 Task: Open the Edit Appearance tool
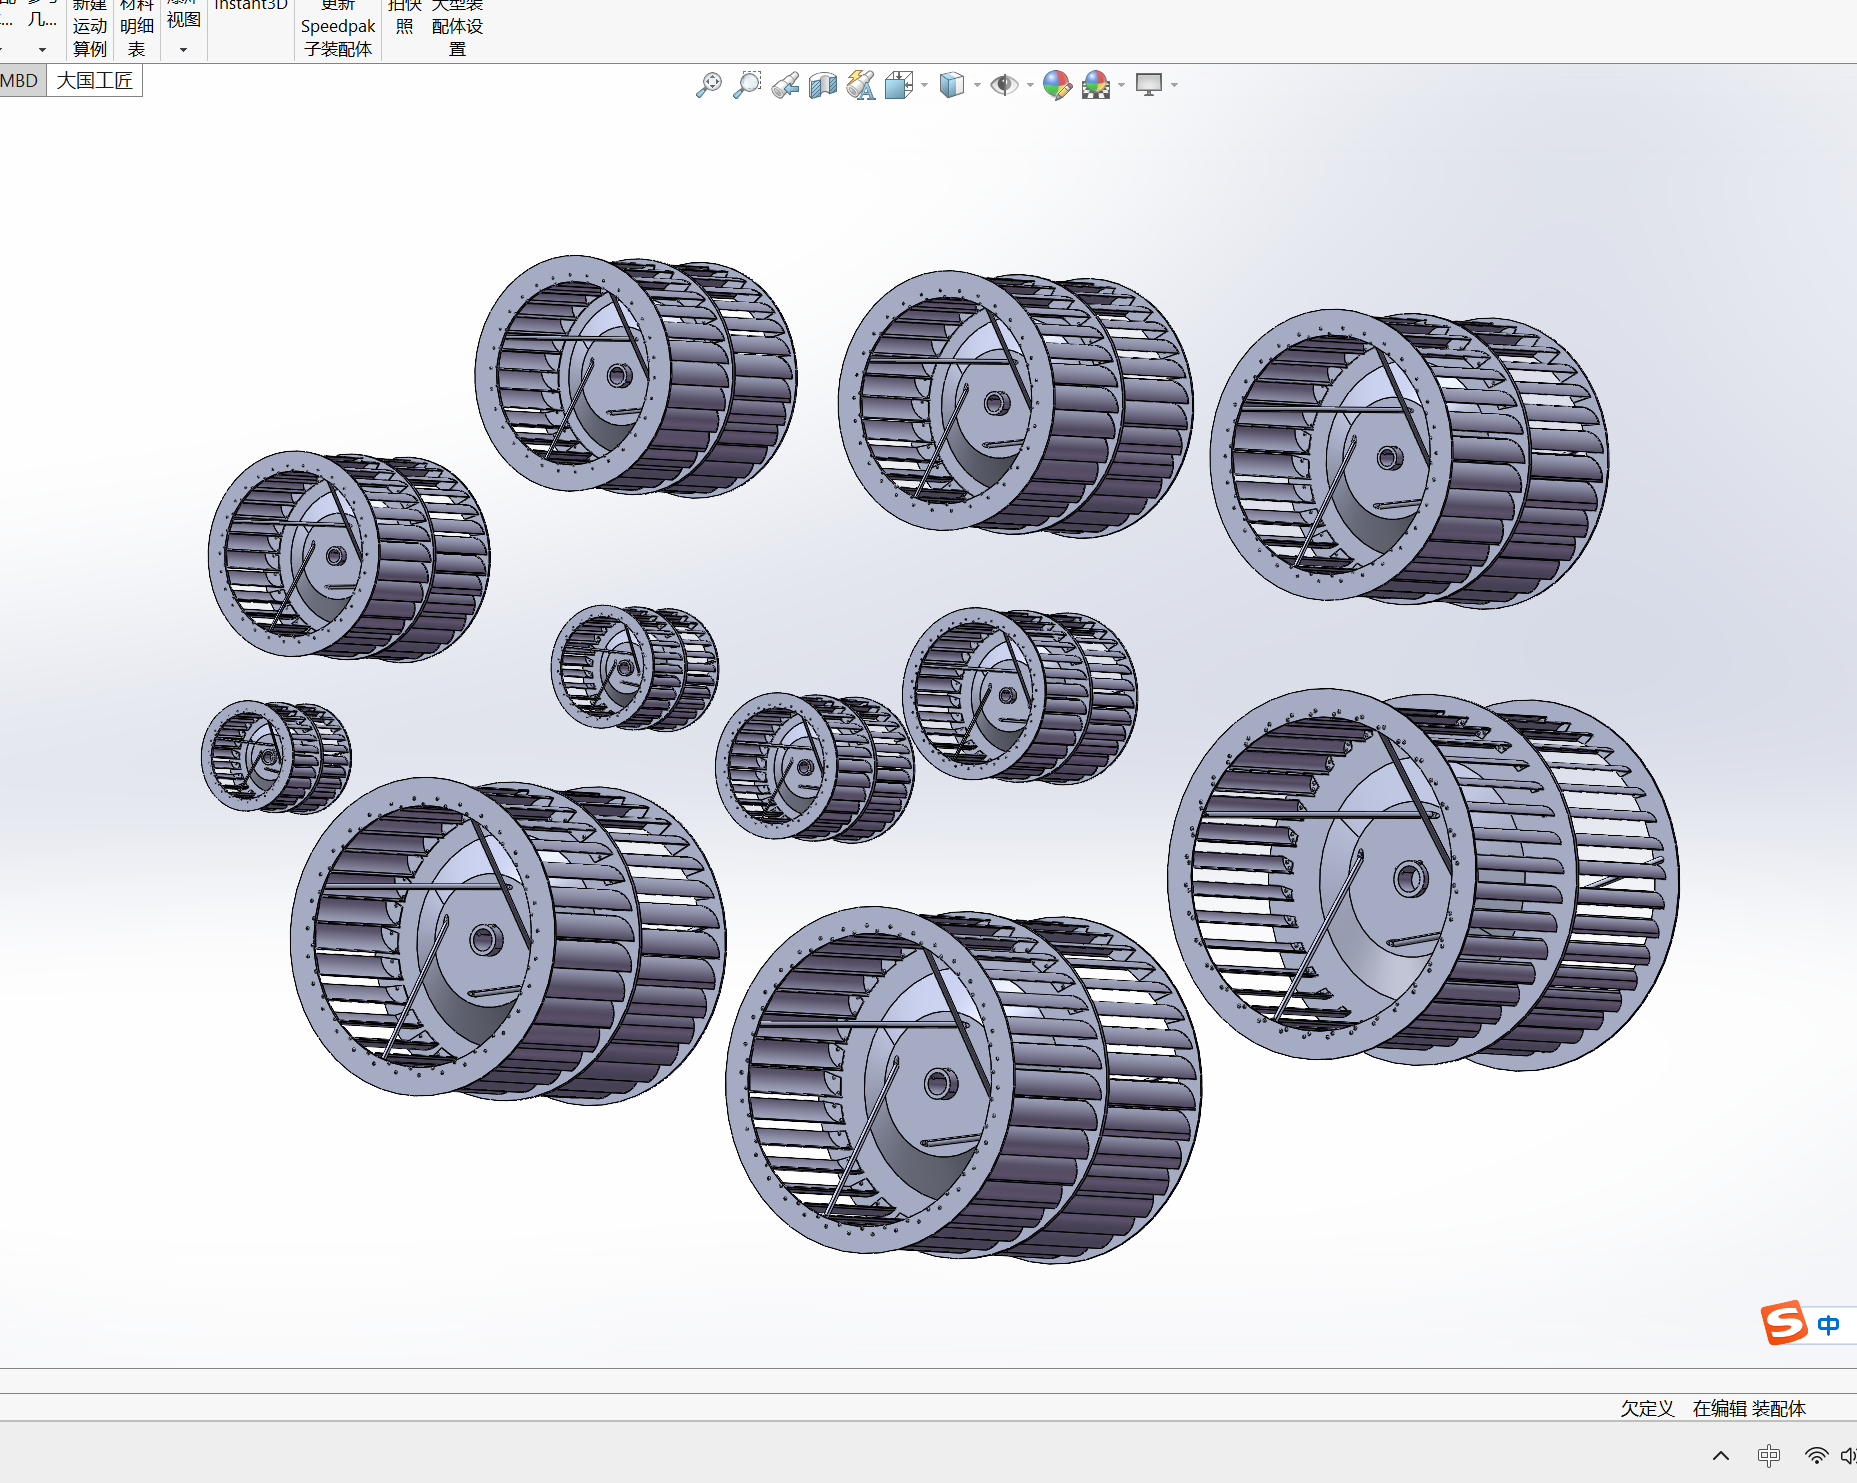point(1057,85)
